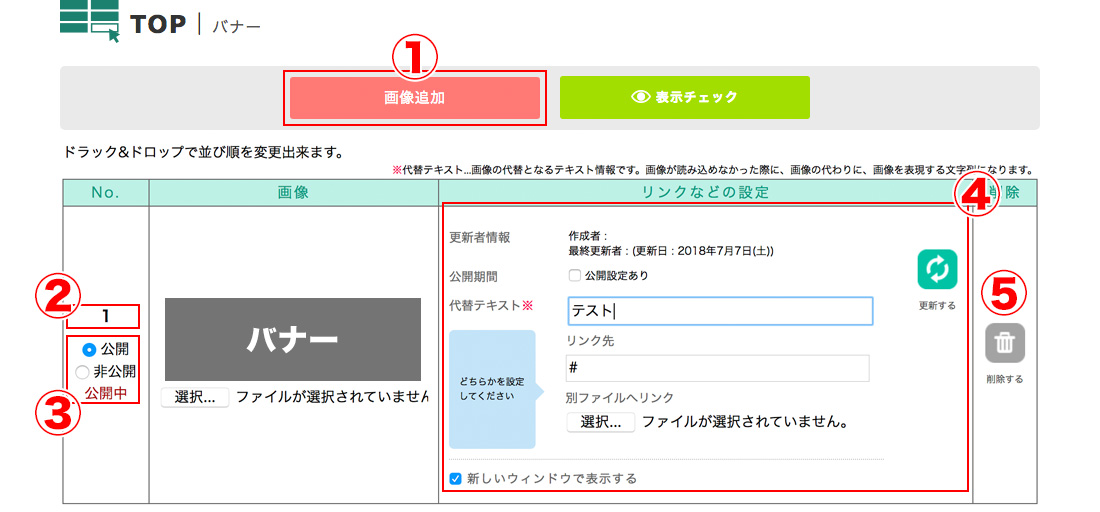
Task: Click 選択... file button under banner image
Action: [x=195, y=397]
